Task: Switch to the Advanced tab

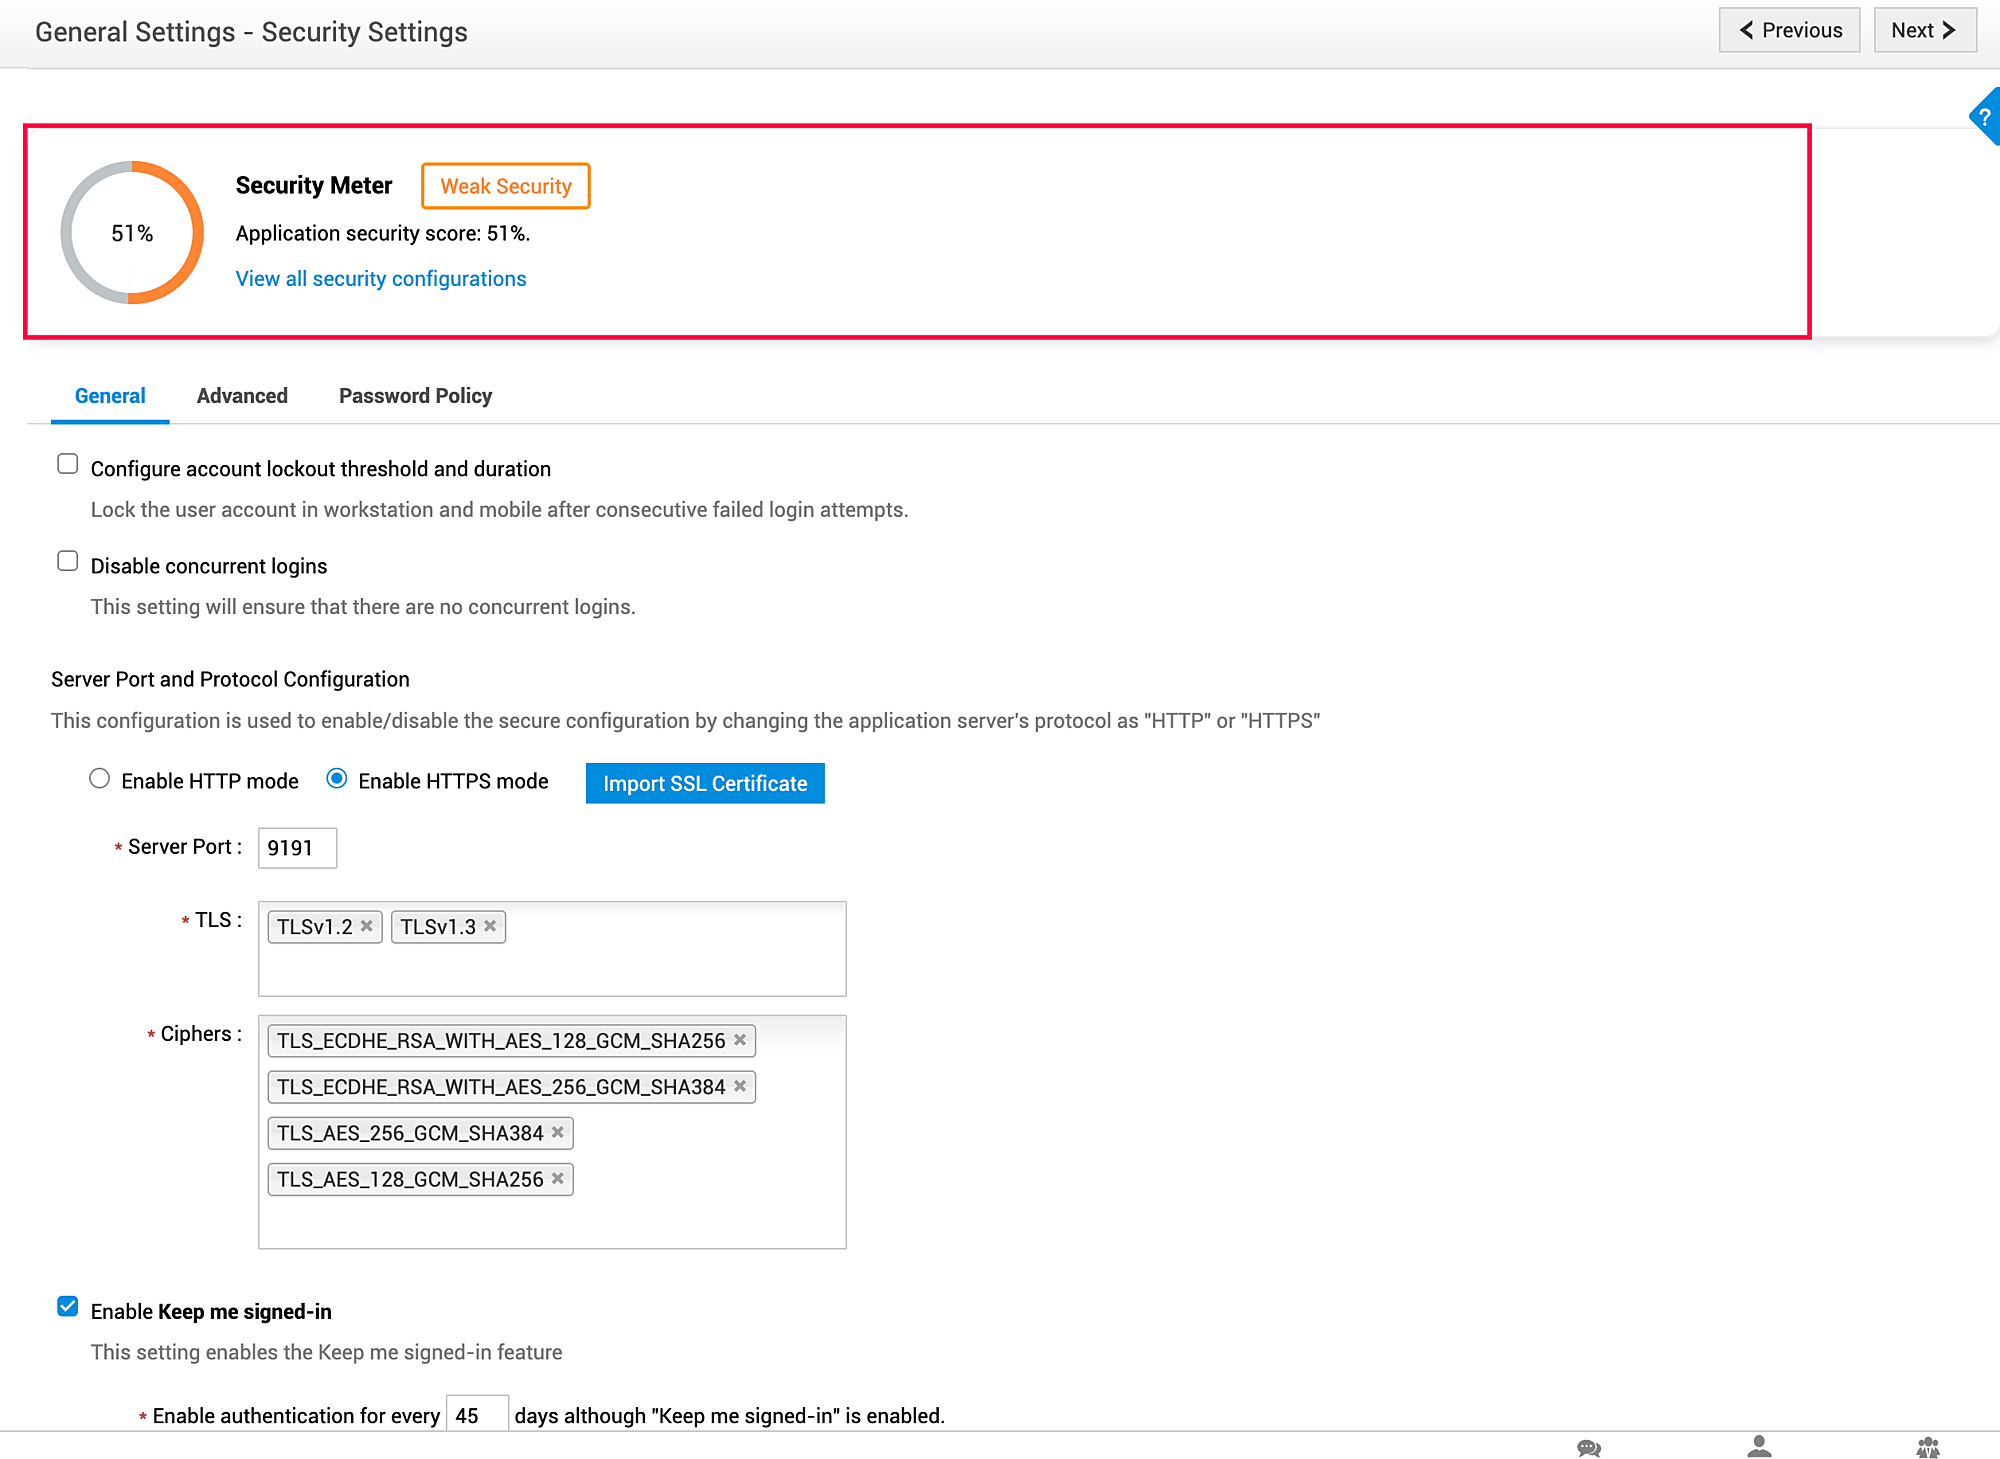Action: point(242,396)
